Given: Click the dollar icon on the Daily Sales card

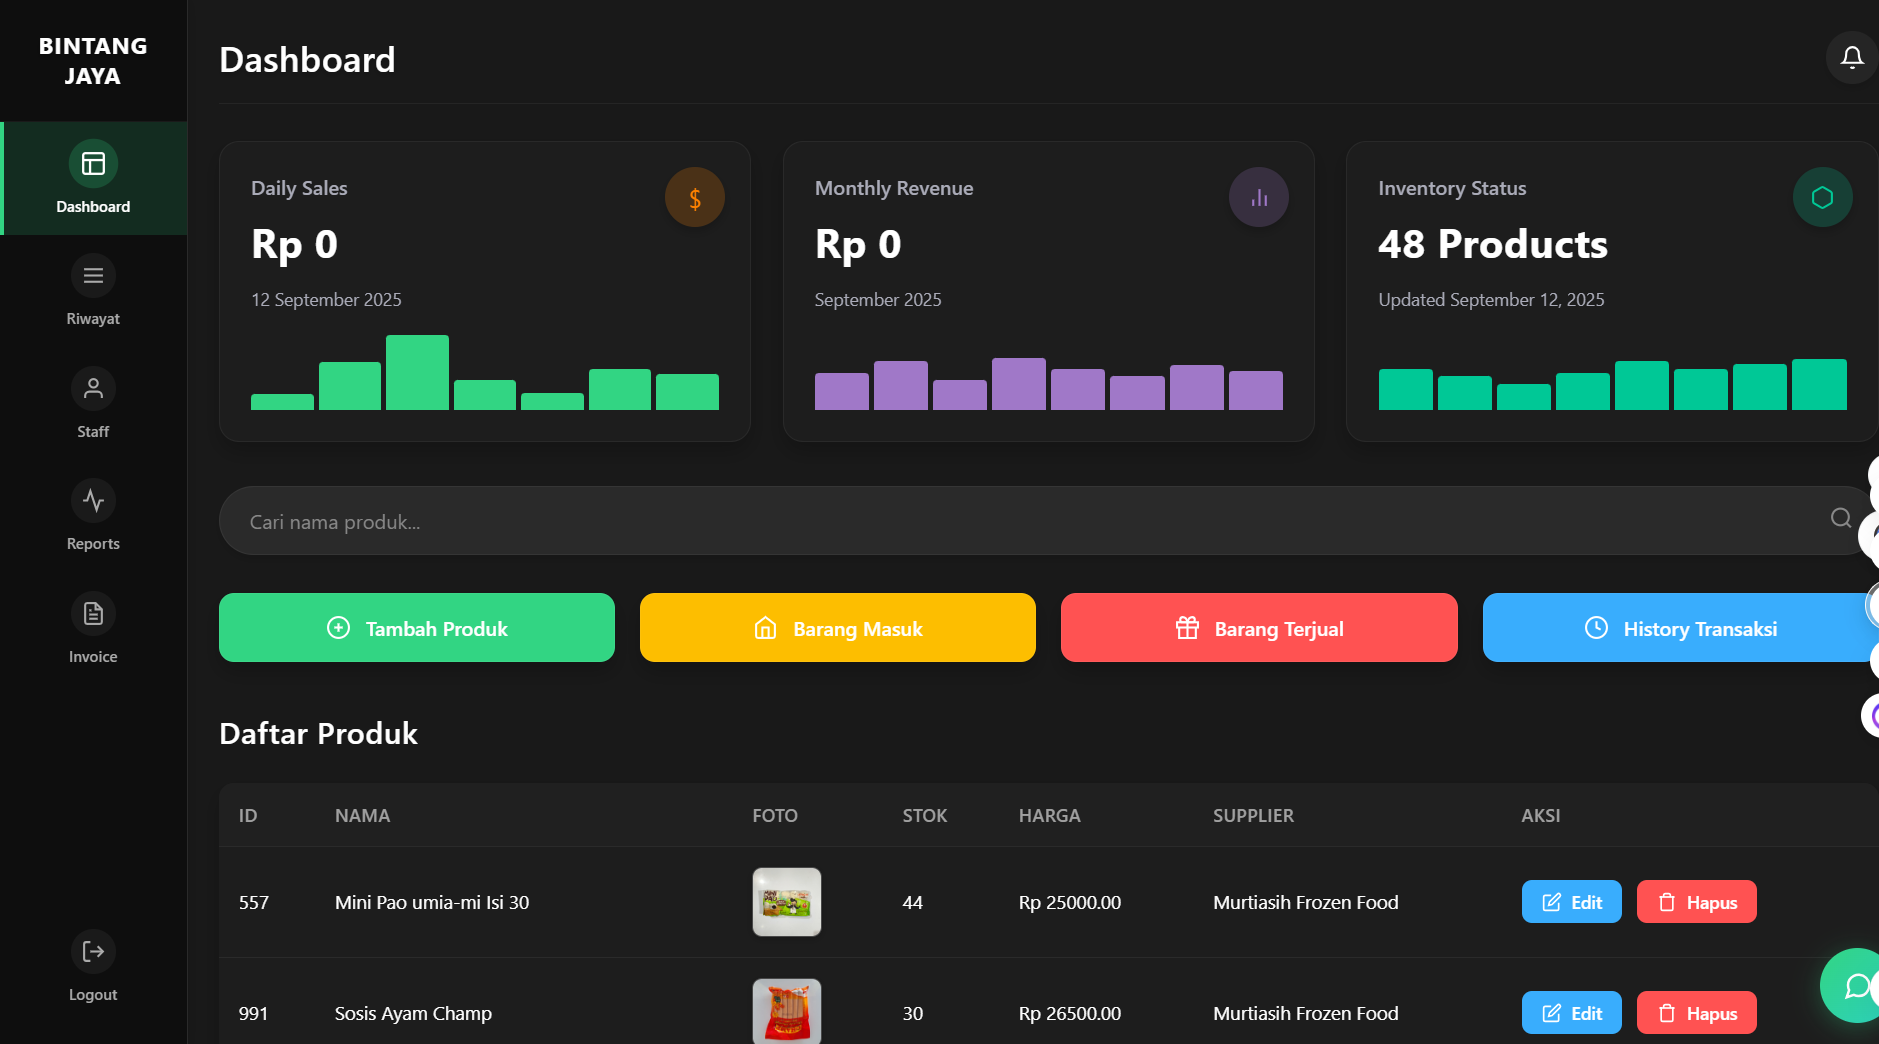Looking at the screenshot, I should 694,196.
